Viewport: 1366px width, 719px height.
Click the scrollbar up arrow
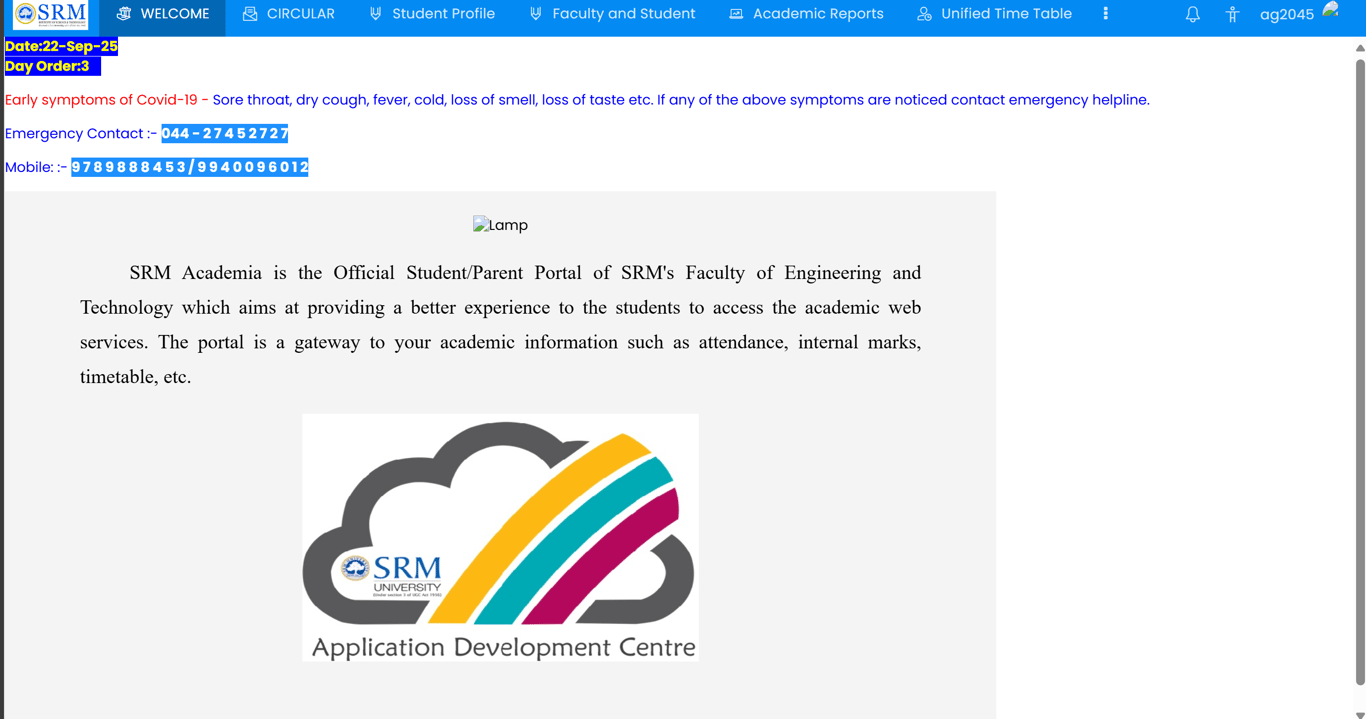(1360, 48)
